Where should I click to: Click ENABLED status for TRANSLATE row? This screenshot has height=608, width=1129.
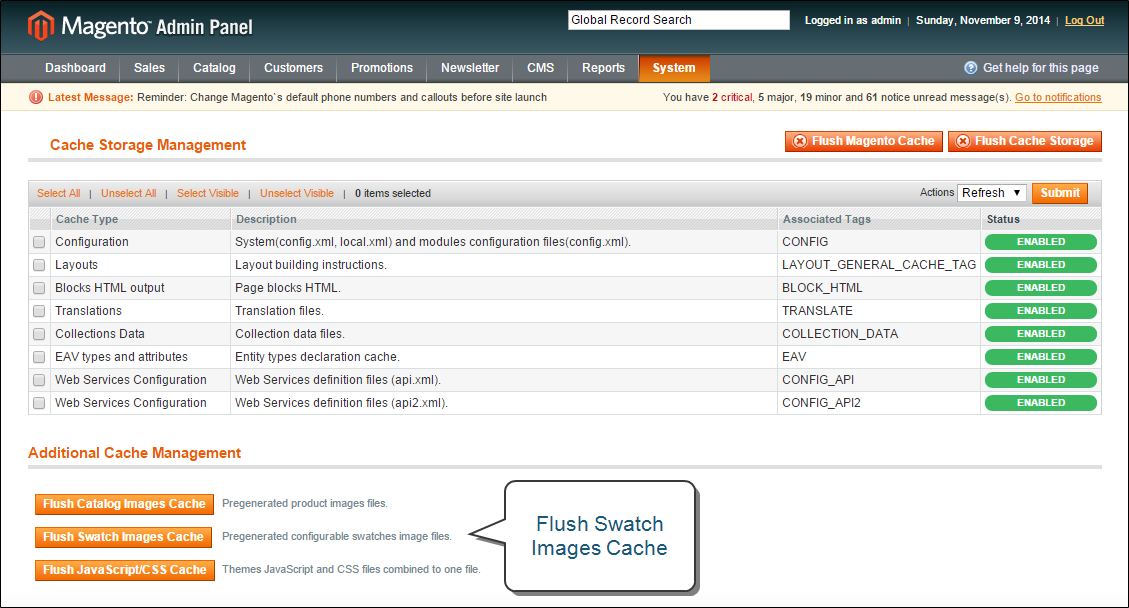[1040, 311]
